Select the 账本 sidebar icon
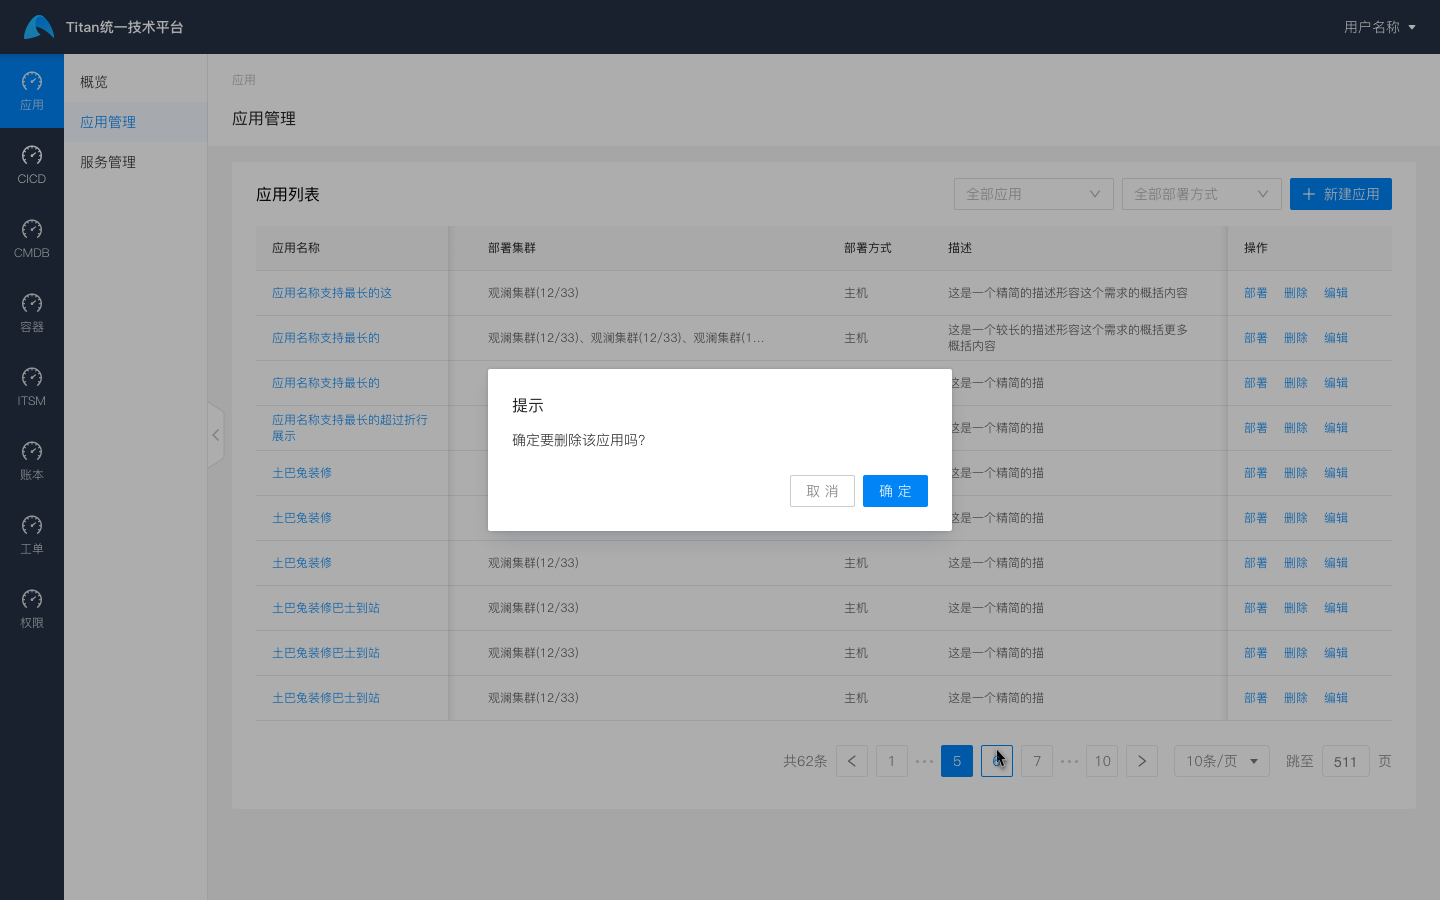Viewport: 1440px width, 900px height. point(32,461)
